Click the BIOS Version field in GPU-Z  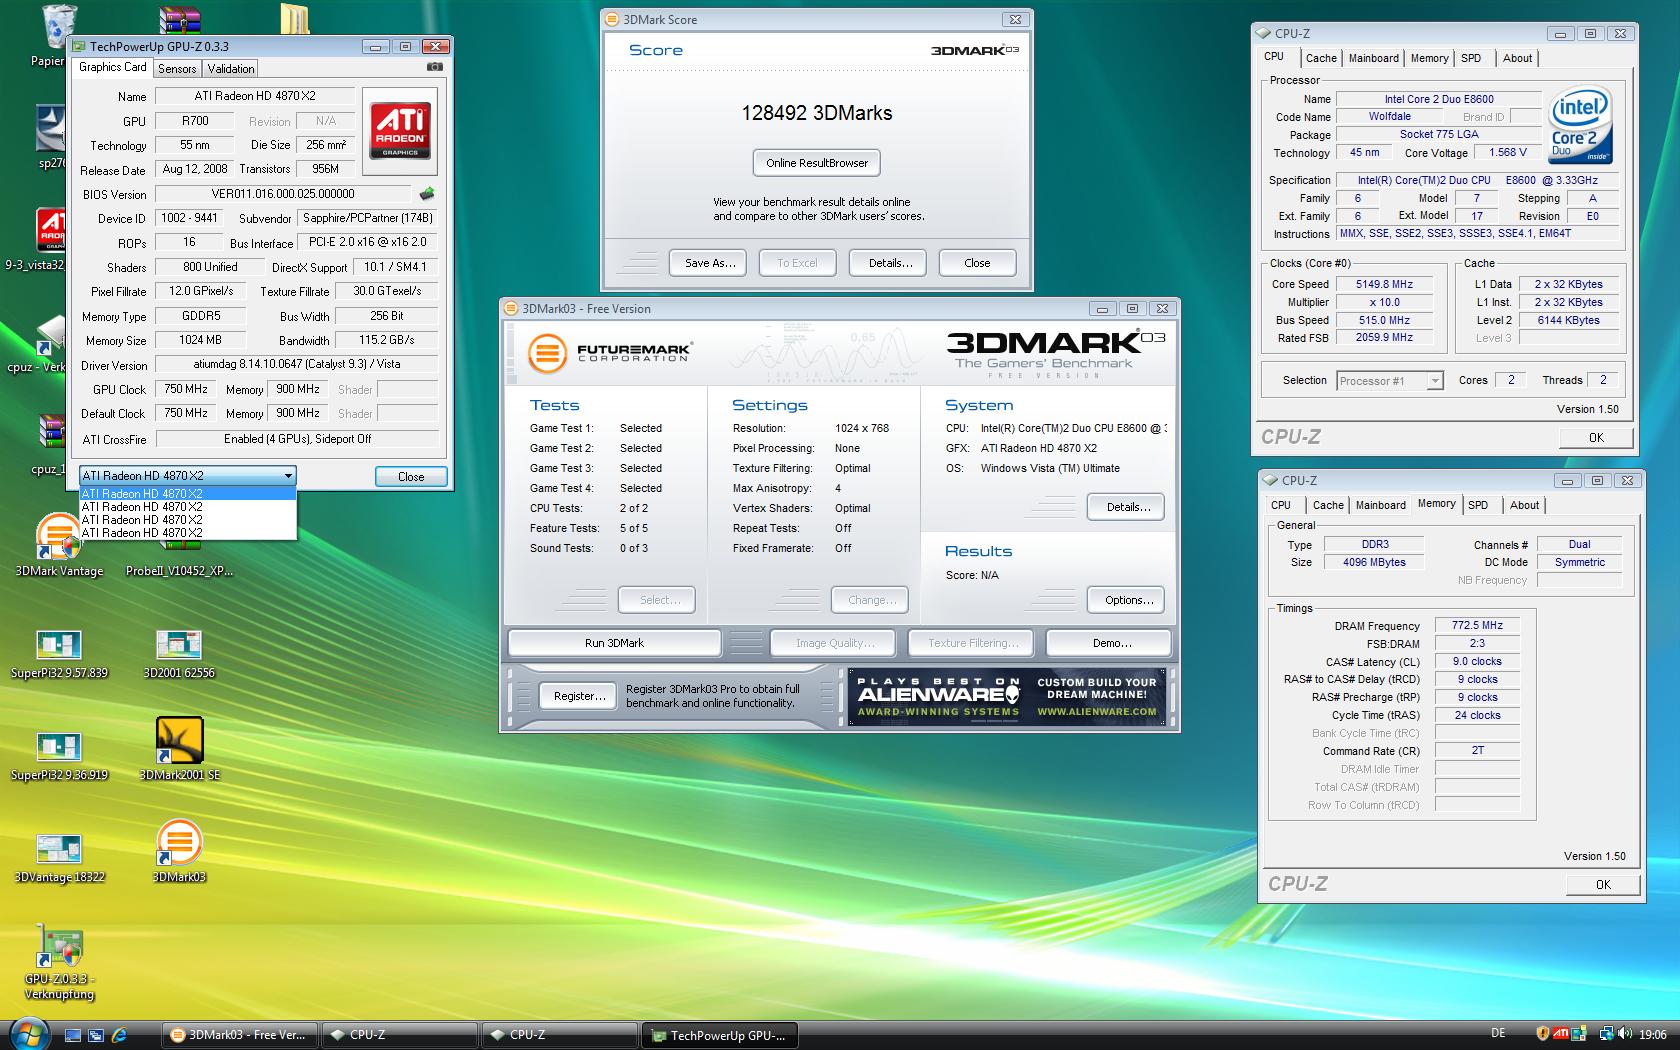point(283,194)
